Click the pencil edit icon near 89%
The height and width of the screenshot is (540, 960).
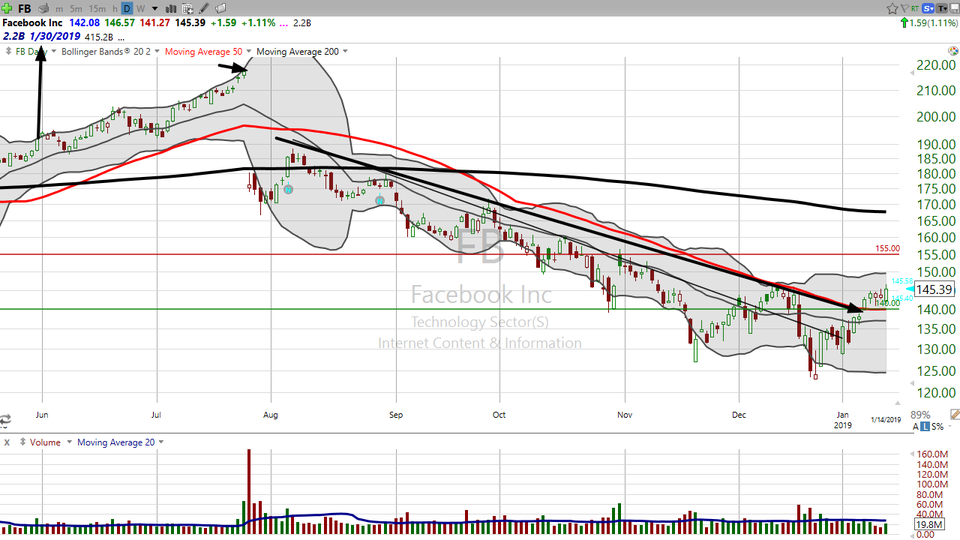(954, 414)
